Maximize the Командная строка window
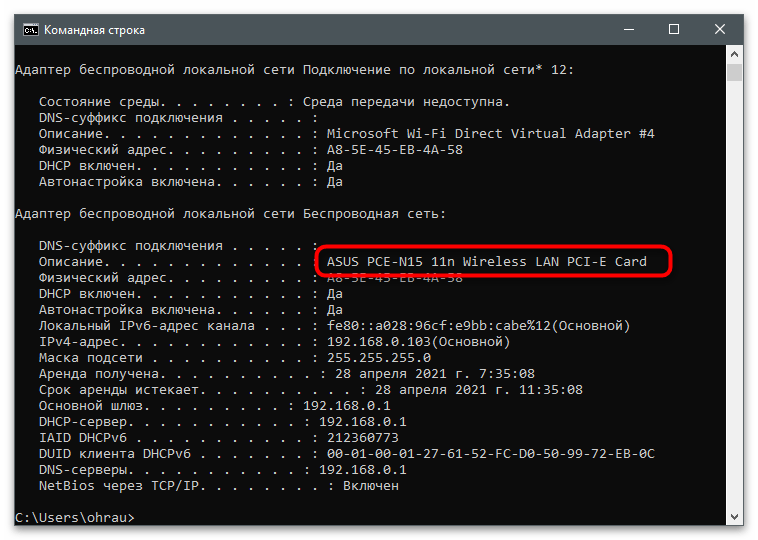This screenshot has height=540, width=758. point(674,30)
